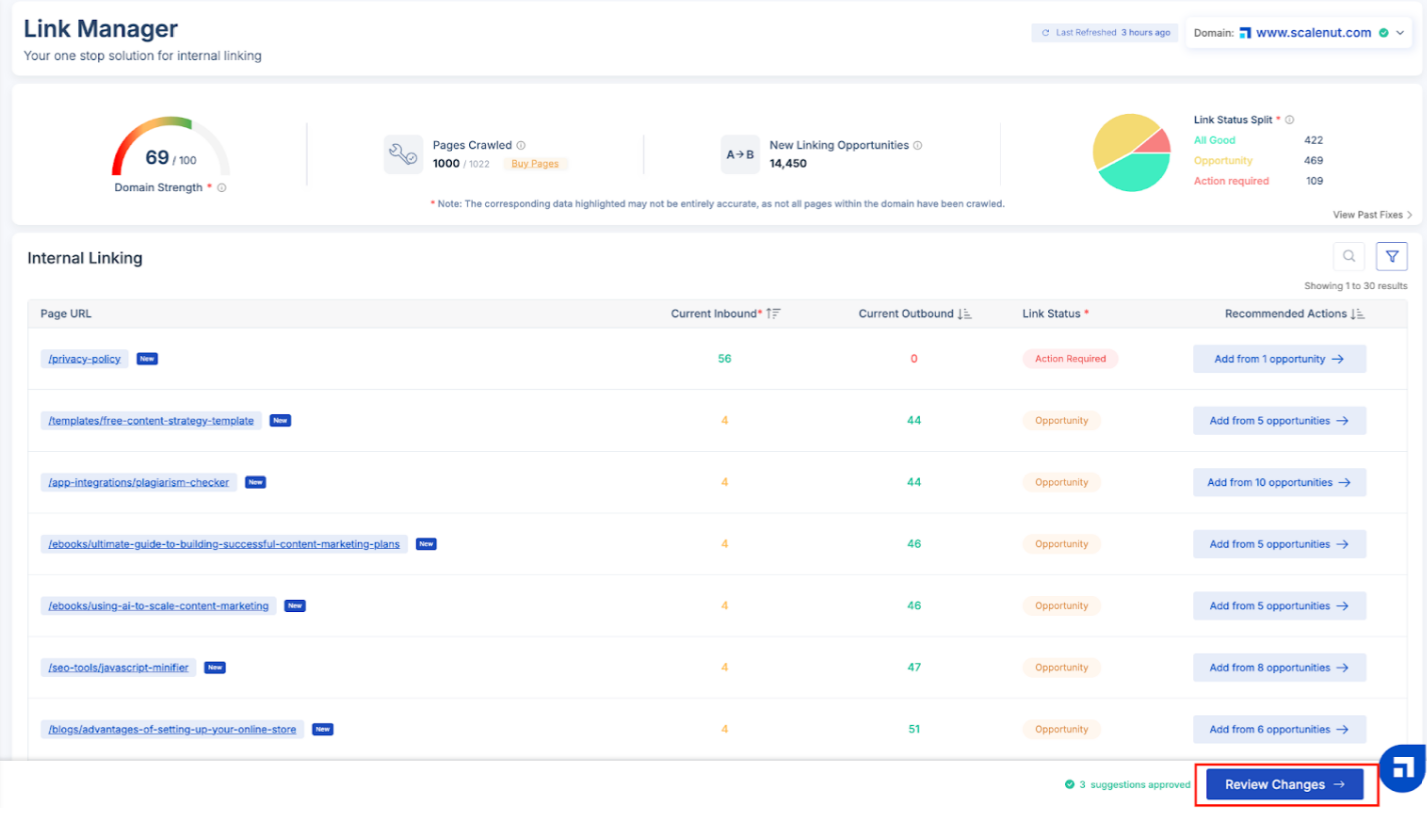This screenshot has width=1427, height=831.
Task: Click the Buy Pages button
Action: click(x=536, y=164)
